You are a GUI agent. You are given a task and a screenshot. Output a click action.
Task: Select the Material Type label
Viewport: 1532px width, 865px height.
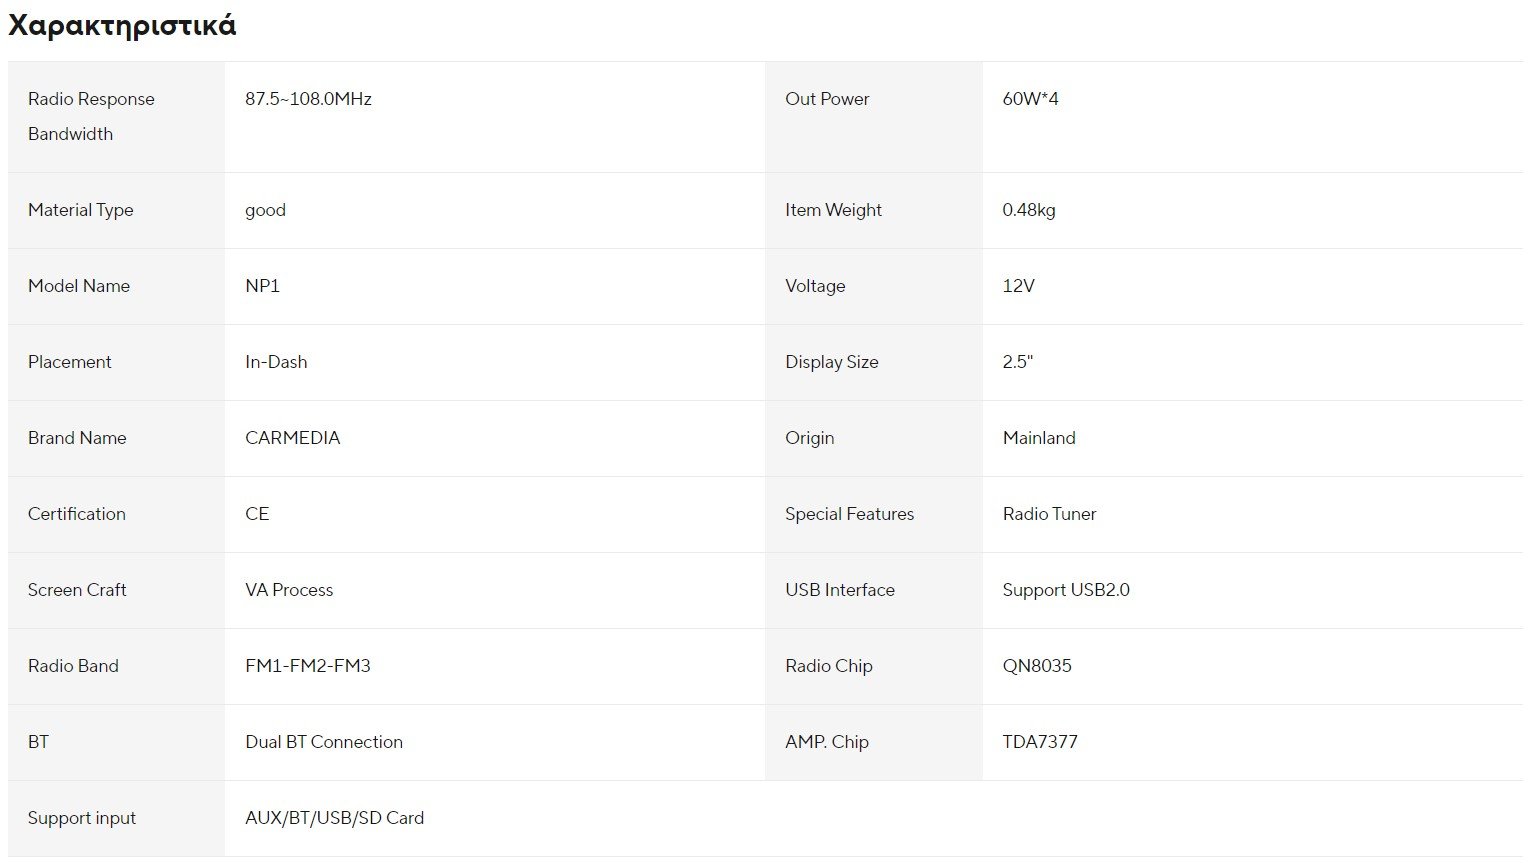click(x=81, y=210)
